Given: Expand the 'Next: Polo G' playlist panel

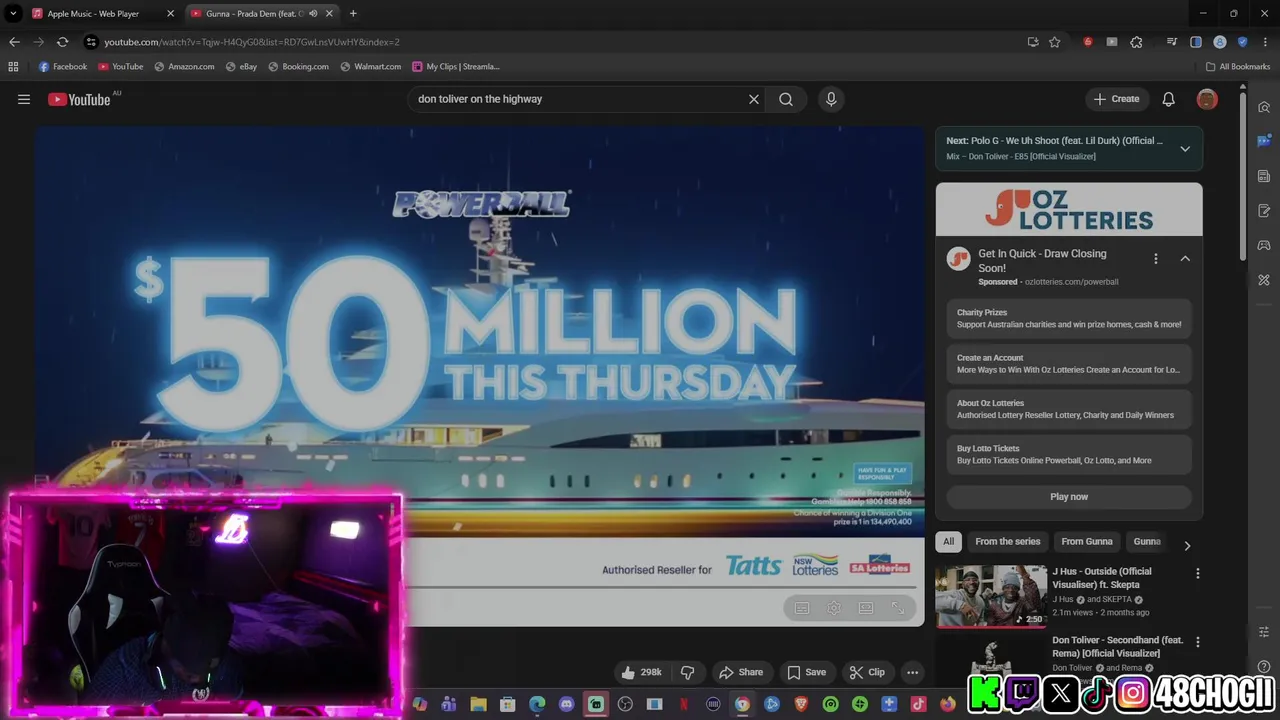Looking at the screenshot, I should click(x=1185, y=148).
